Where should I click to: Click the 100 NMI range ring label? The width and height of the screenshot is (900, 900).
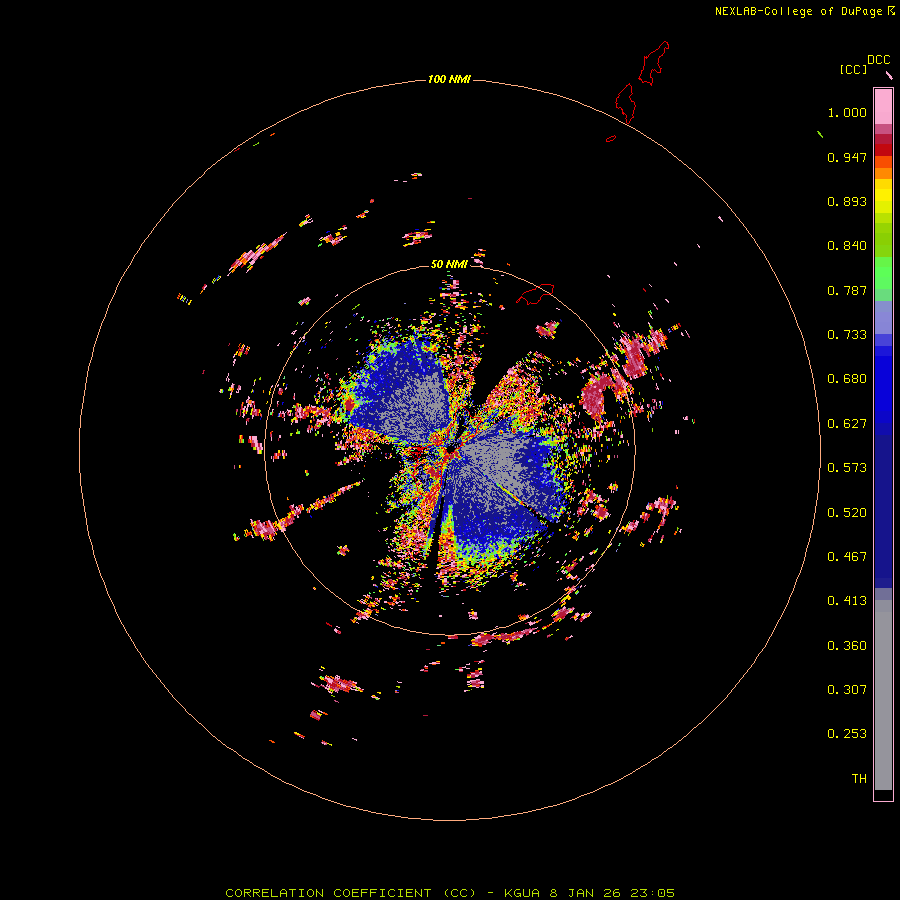point(449,79)
